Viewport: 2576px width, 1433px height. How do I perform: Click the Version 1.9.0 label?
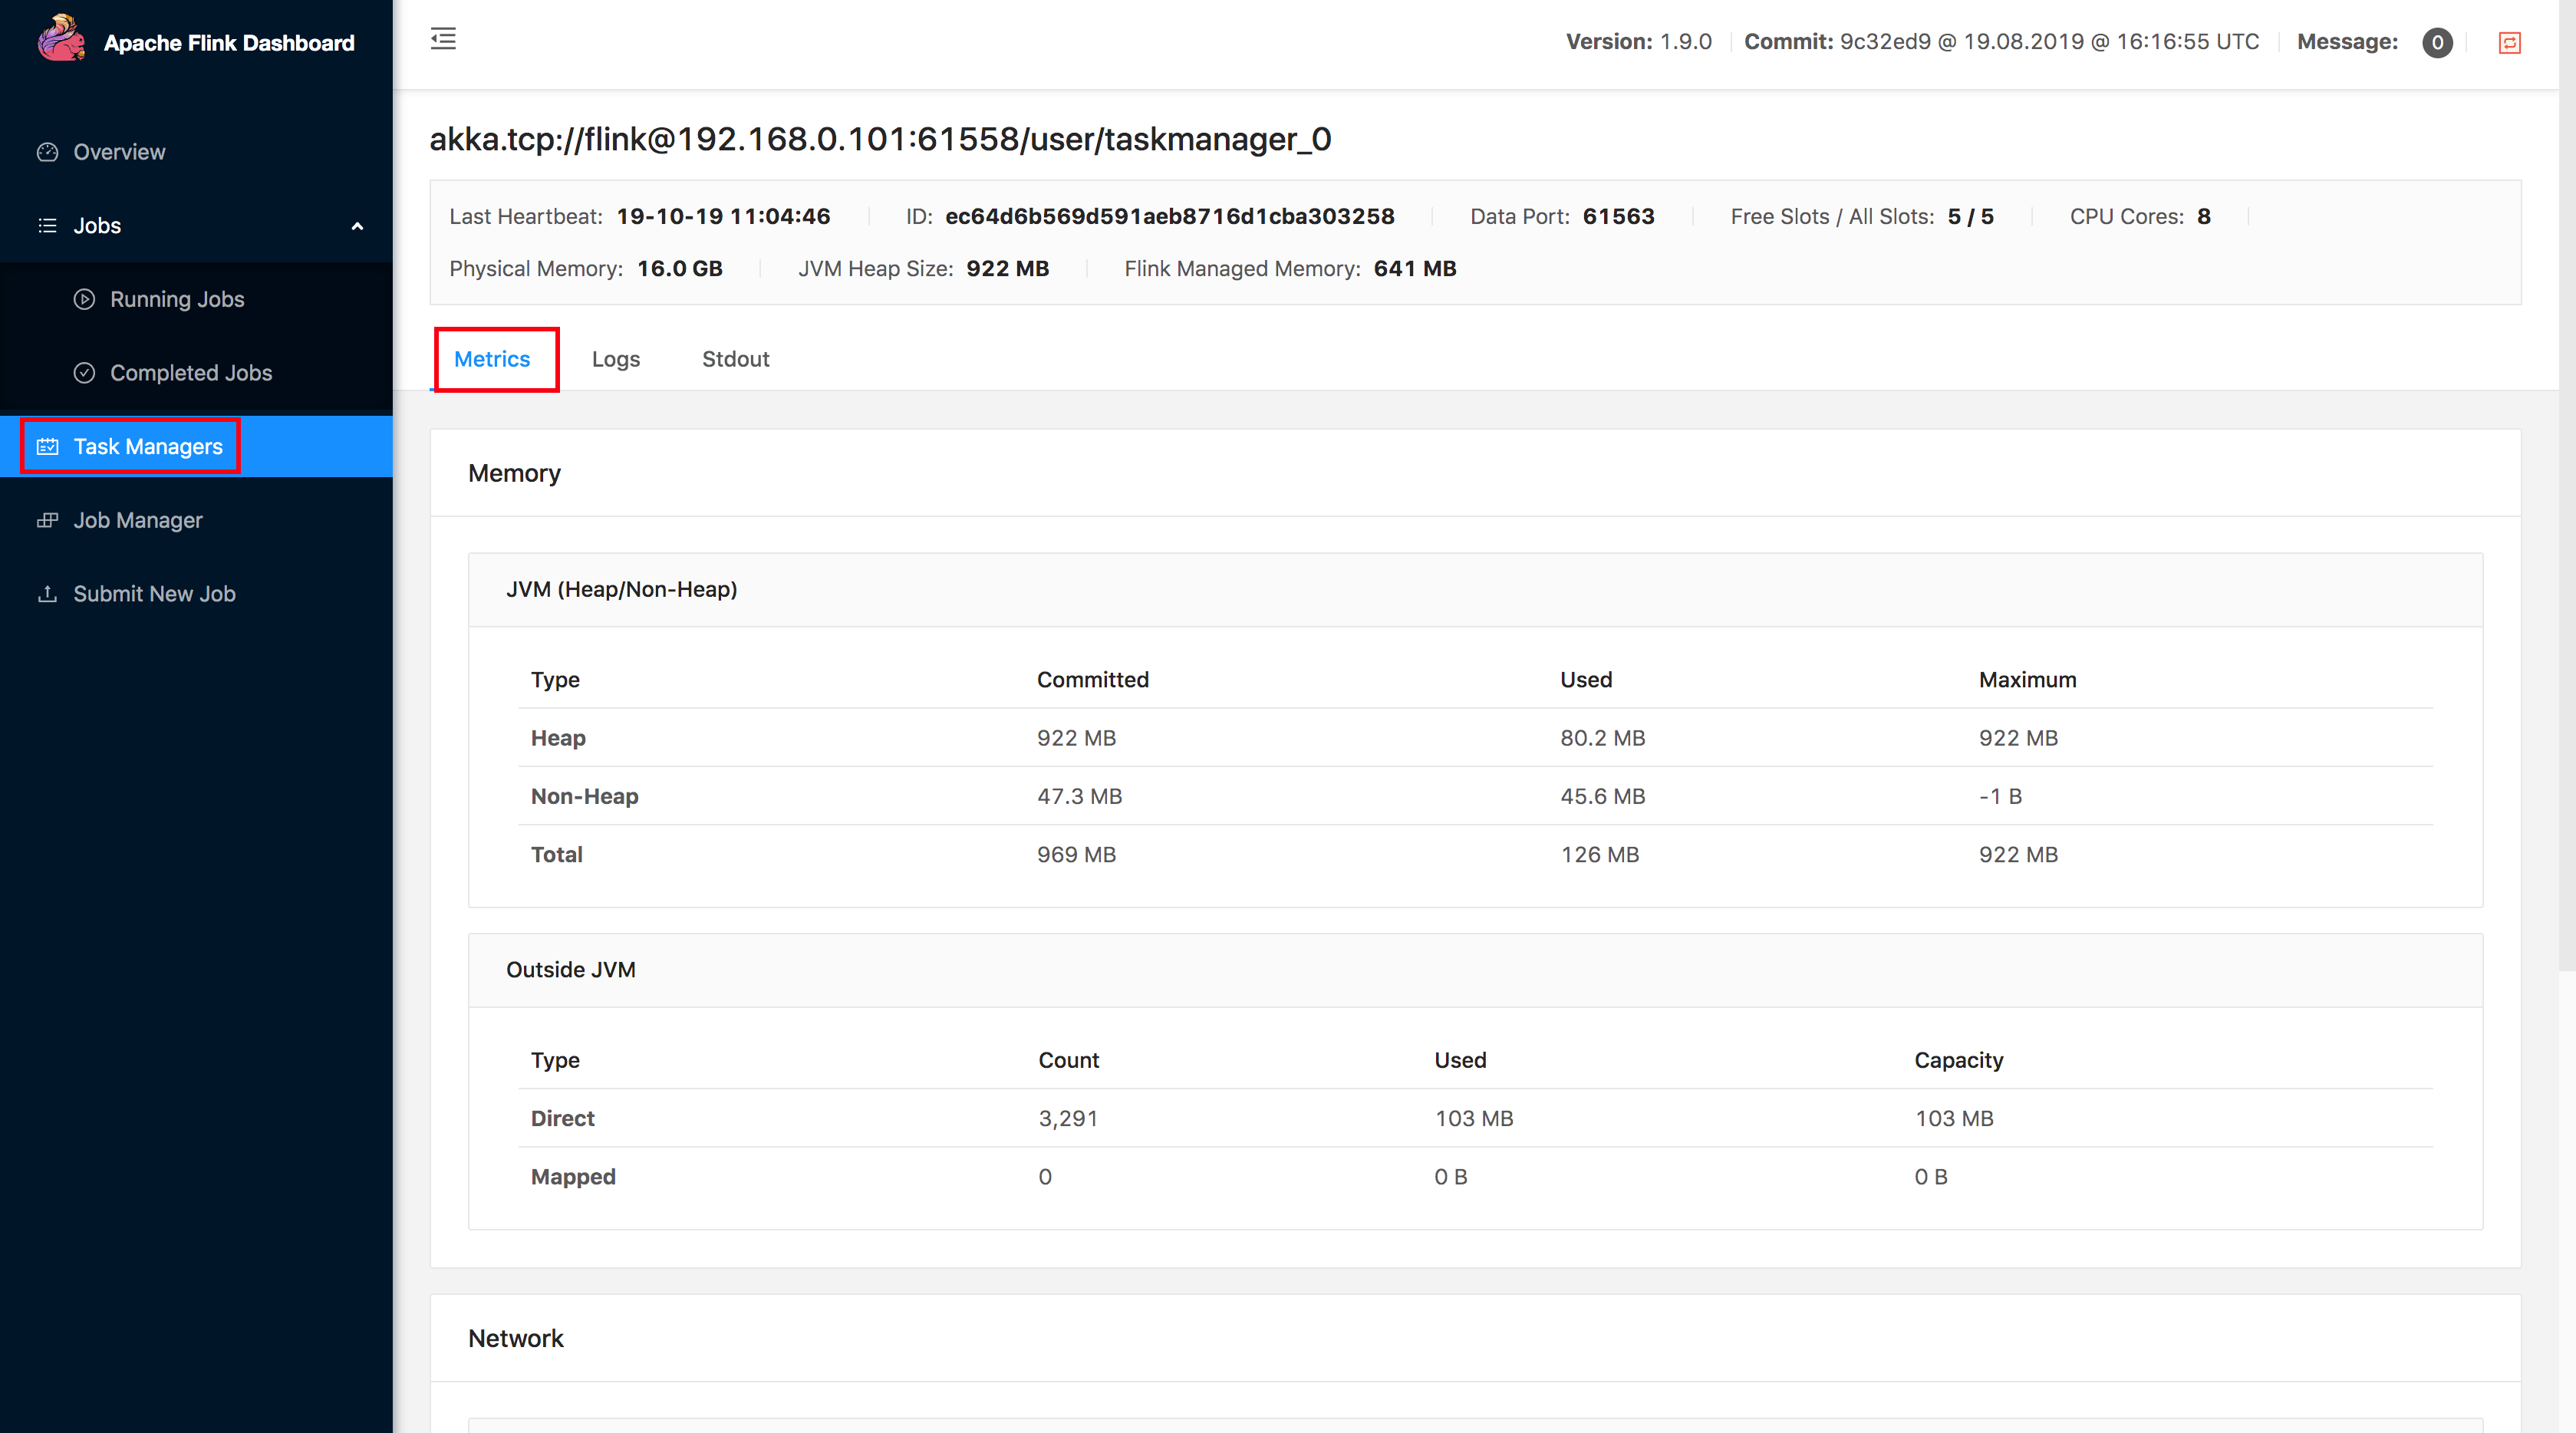pyautogui.click(x=1639, y=42)
